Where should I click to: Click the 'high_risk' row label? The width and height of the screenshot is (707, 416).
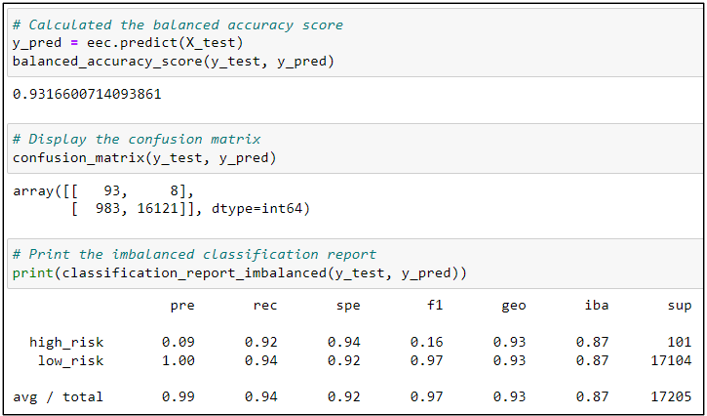67,343
